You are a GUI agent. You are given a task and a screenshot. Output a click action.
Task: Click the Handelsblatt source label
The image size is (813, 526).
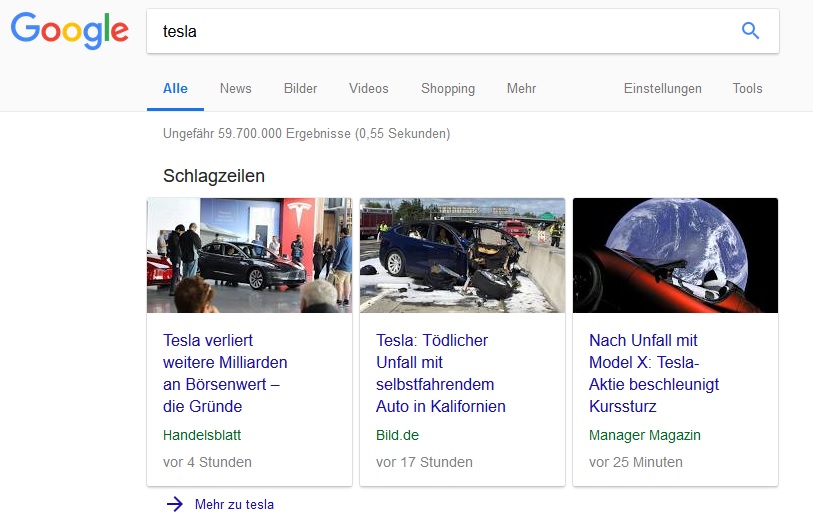click(x=202, y=435)
